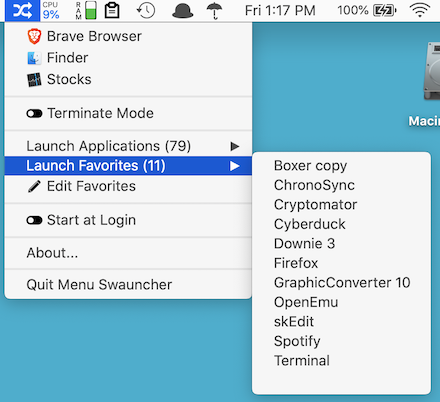Toggle Terminate Mode switch
This screenshot has height=402, width=440.
[x=34, y=114]
